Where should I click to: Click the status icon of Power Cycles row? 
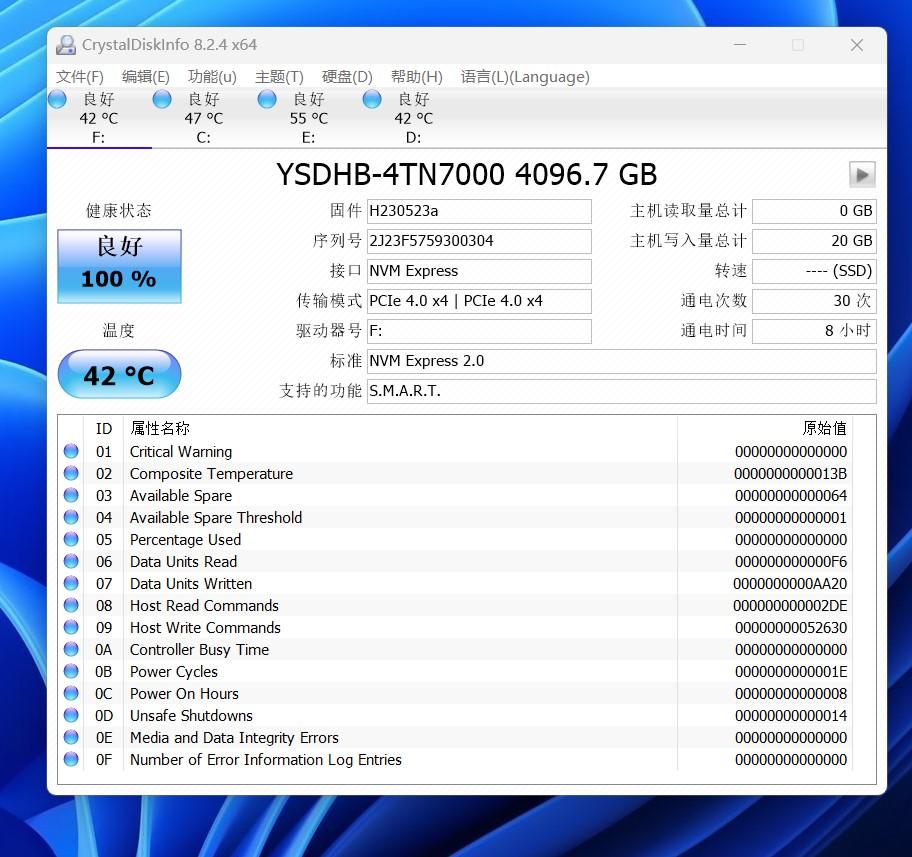[71, 671]
